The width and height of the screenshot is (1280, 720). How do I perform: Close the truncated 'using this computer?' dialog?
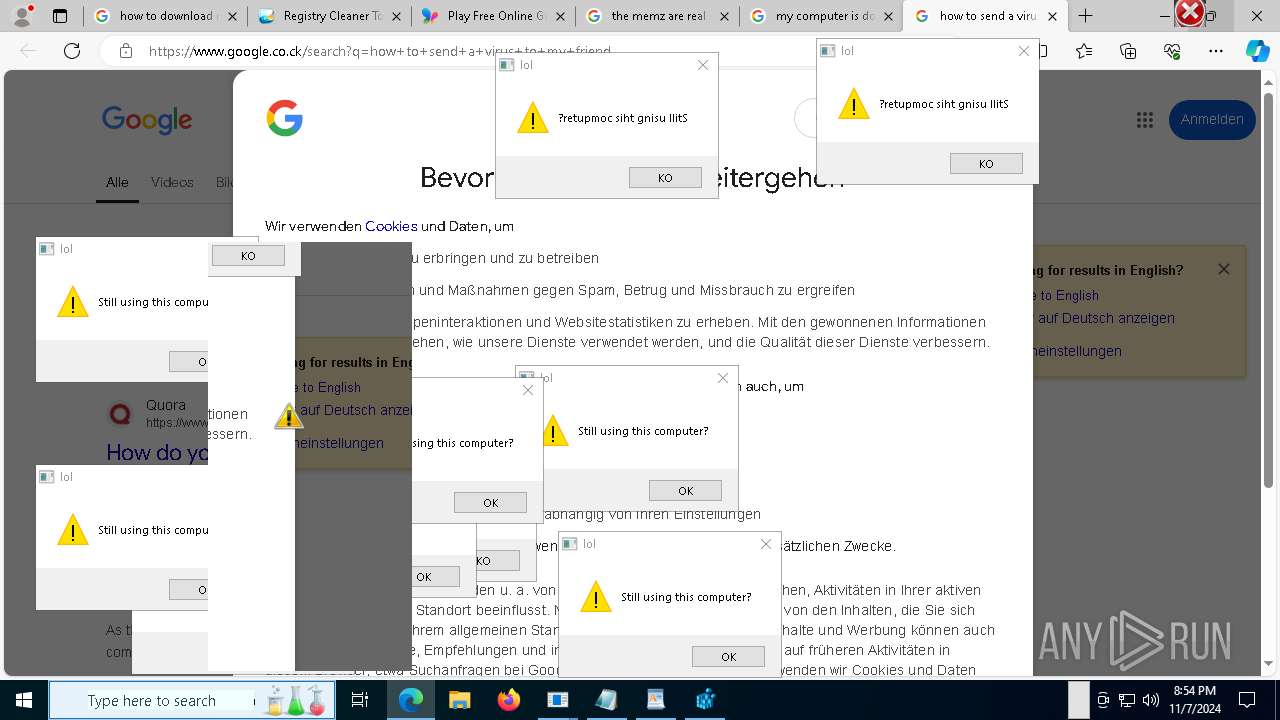[x=528, y=390]
